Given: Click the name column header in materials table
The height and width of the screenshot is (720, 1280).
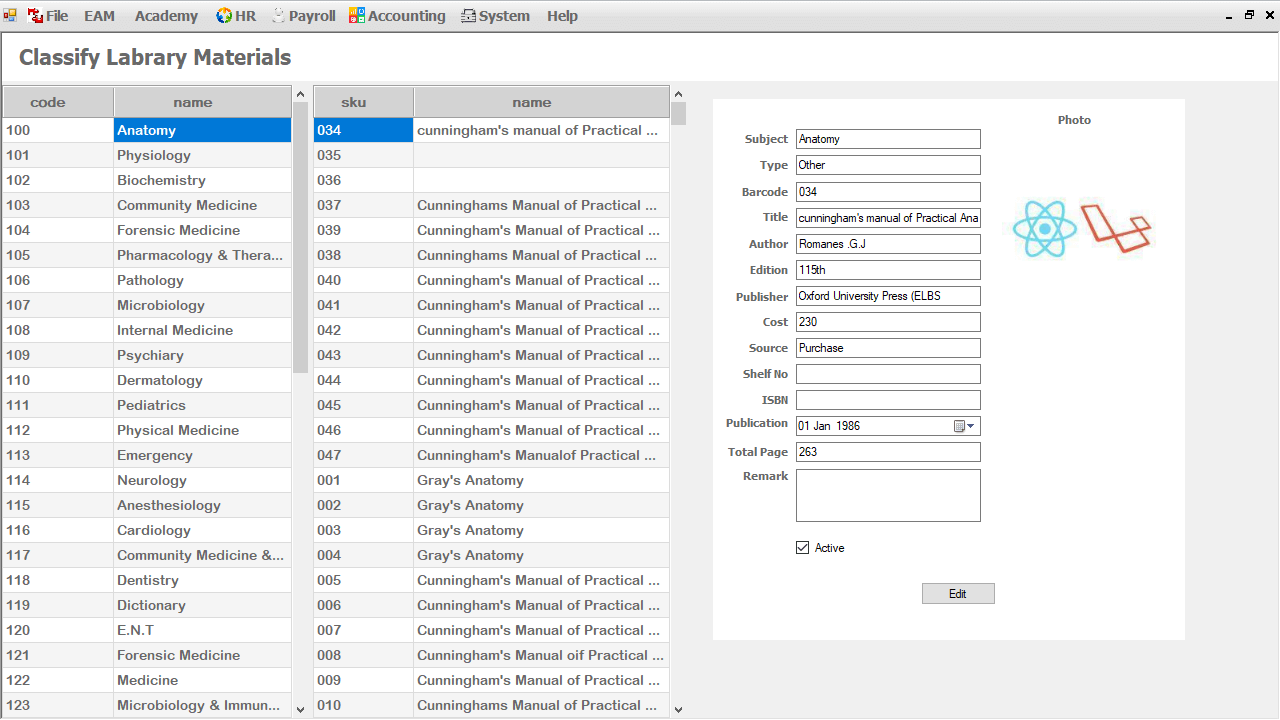Looking at the screenshot, I should pos(541,102).
